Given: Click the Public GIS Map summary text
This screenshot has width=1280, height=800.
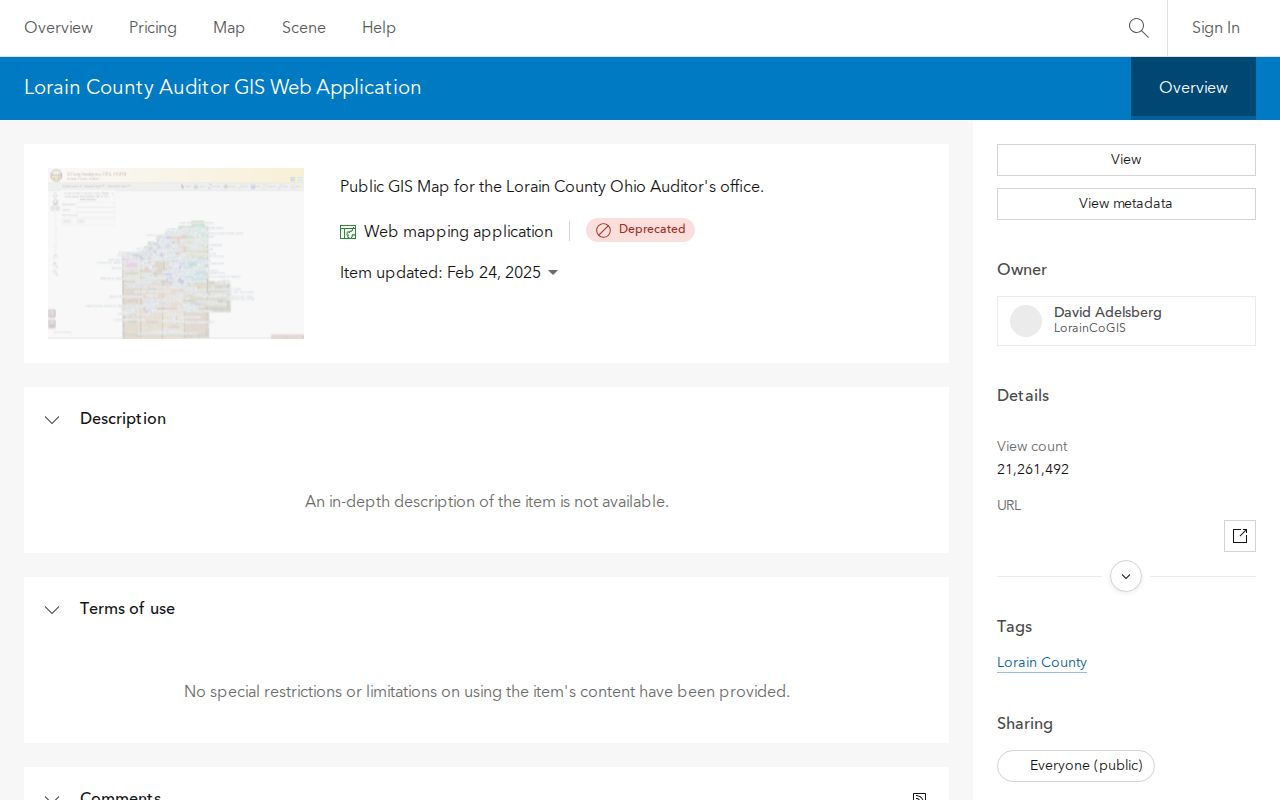Looking at the screenshot, I should pyautogui.click(x=552, y=186).
